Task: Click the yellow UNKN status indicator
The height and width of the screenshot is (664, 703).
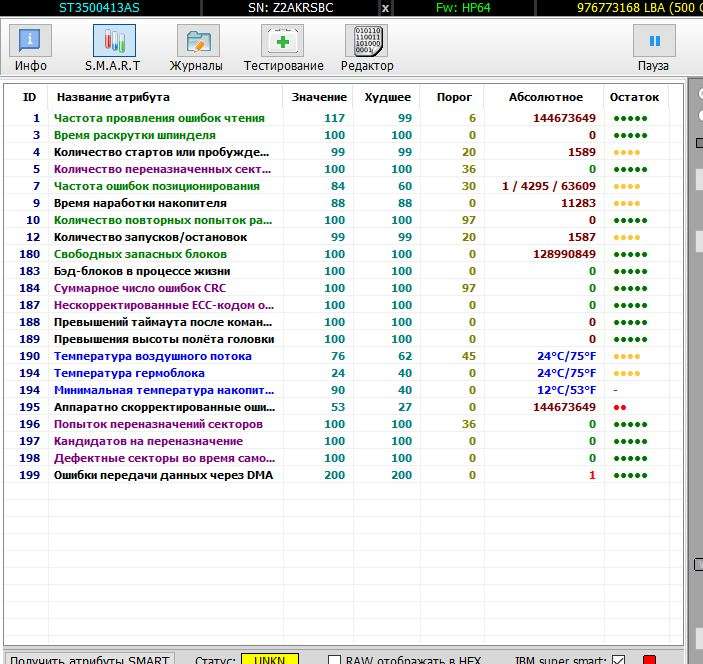Action: [x=269, y=659]
